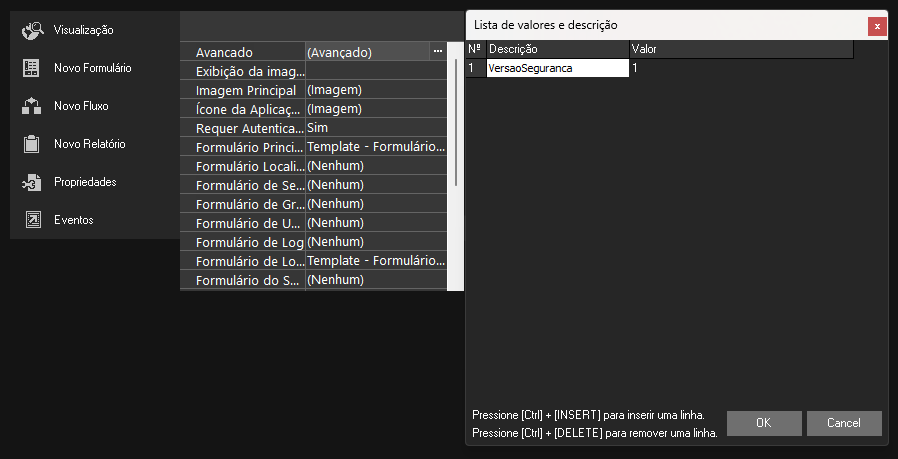898x459 pixels.
Task: Click the Valor cell in row 1
Action: point(740,68)
